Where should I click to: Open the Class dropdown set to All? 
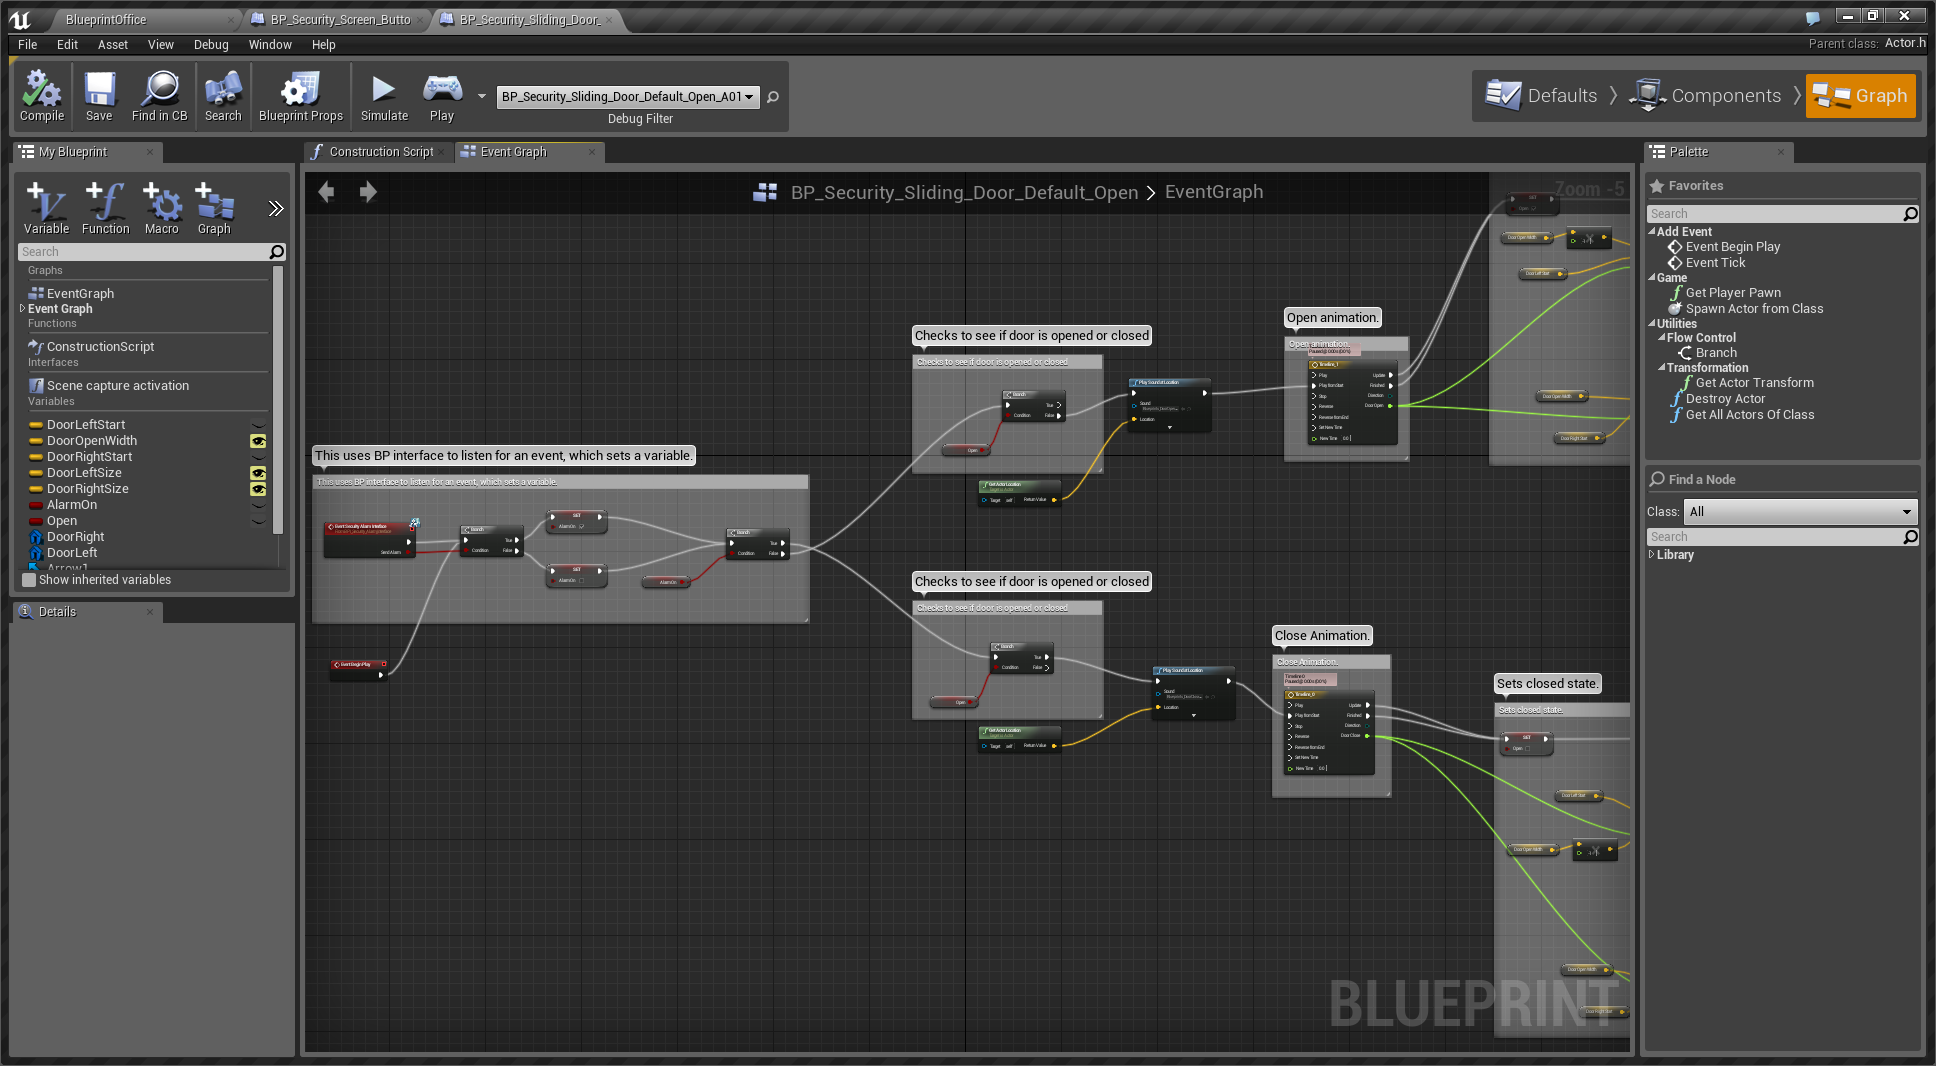pyautogui.click(x=1800, y=512)
